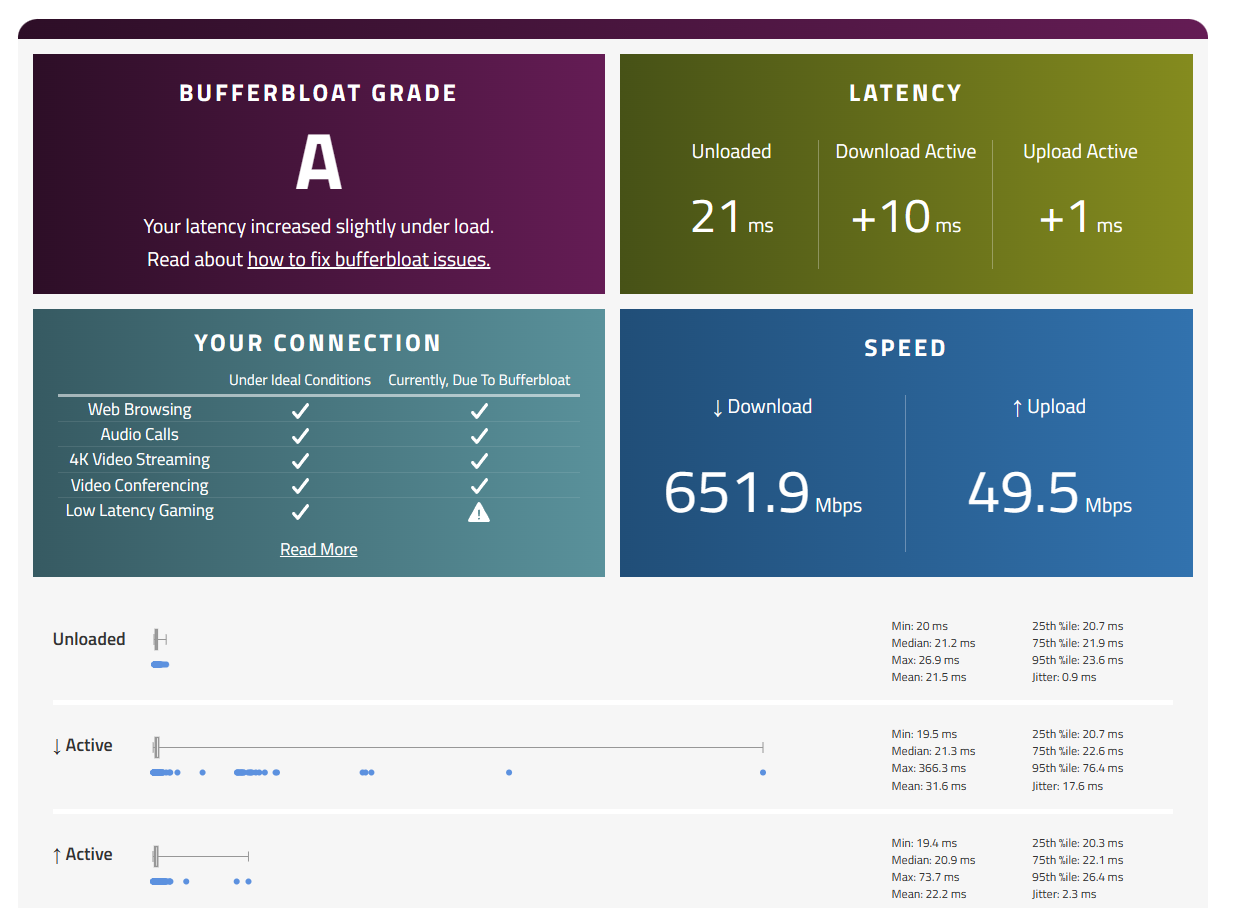Click the Audio Calls bufferbloat column checkmark
This screenshot has width=1242, height=908.
(x=479, y=435)
